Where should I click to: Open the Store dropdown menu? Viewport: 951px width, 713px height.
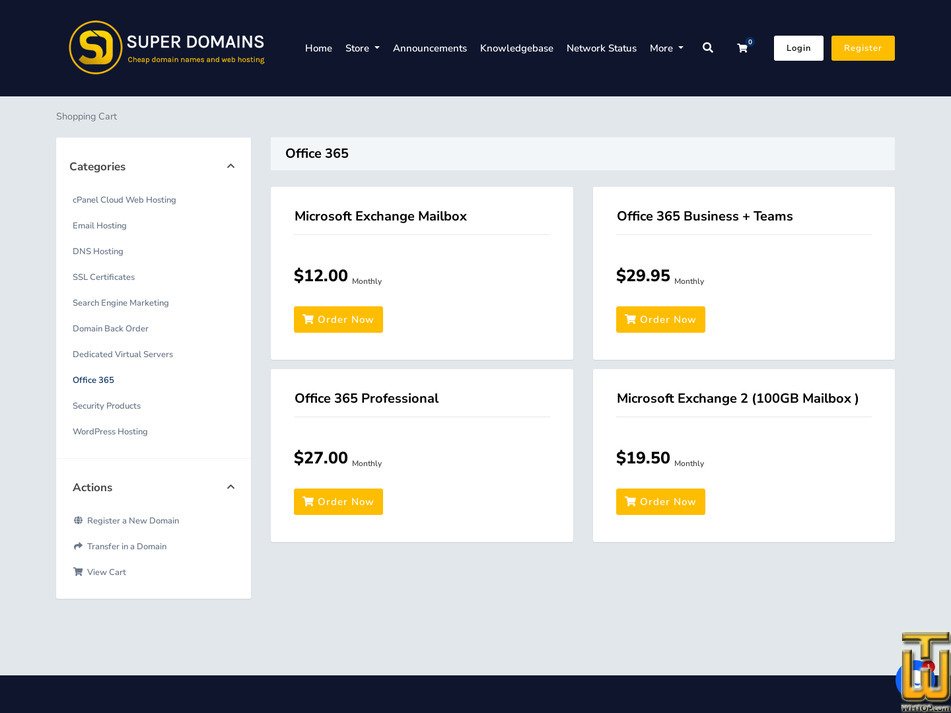362,48
